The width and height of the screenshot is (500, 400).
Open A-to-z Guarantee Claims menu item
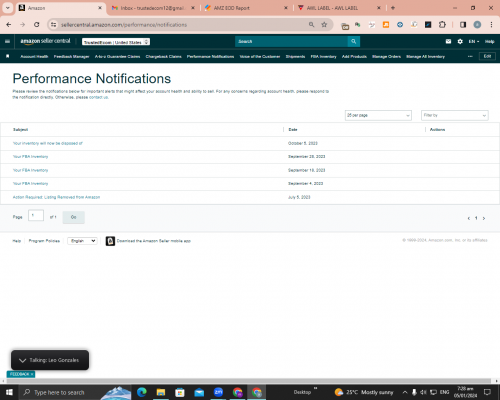[117, 56]
